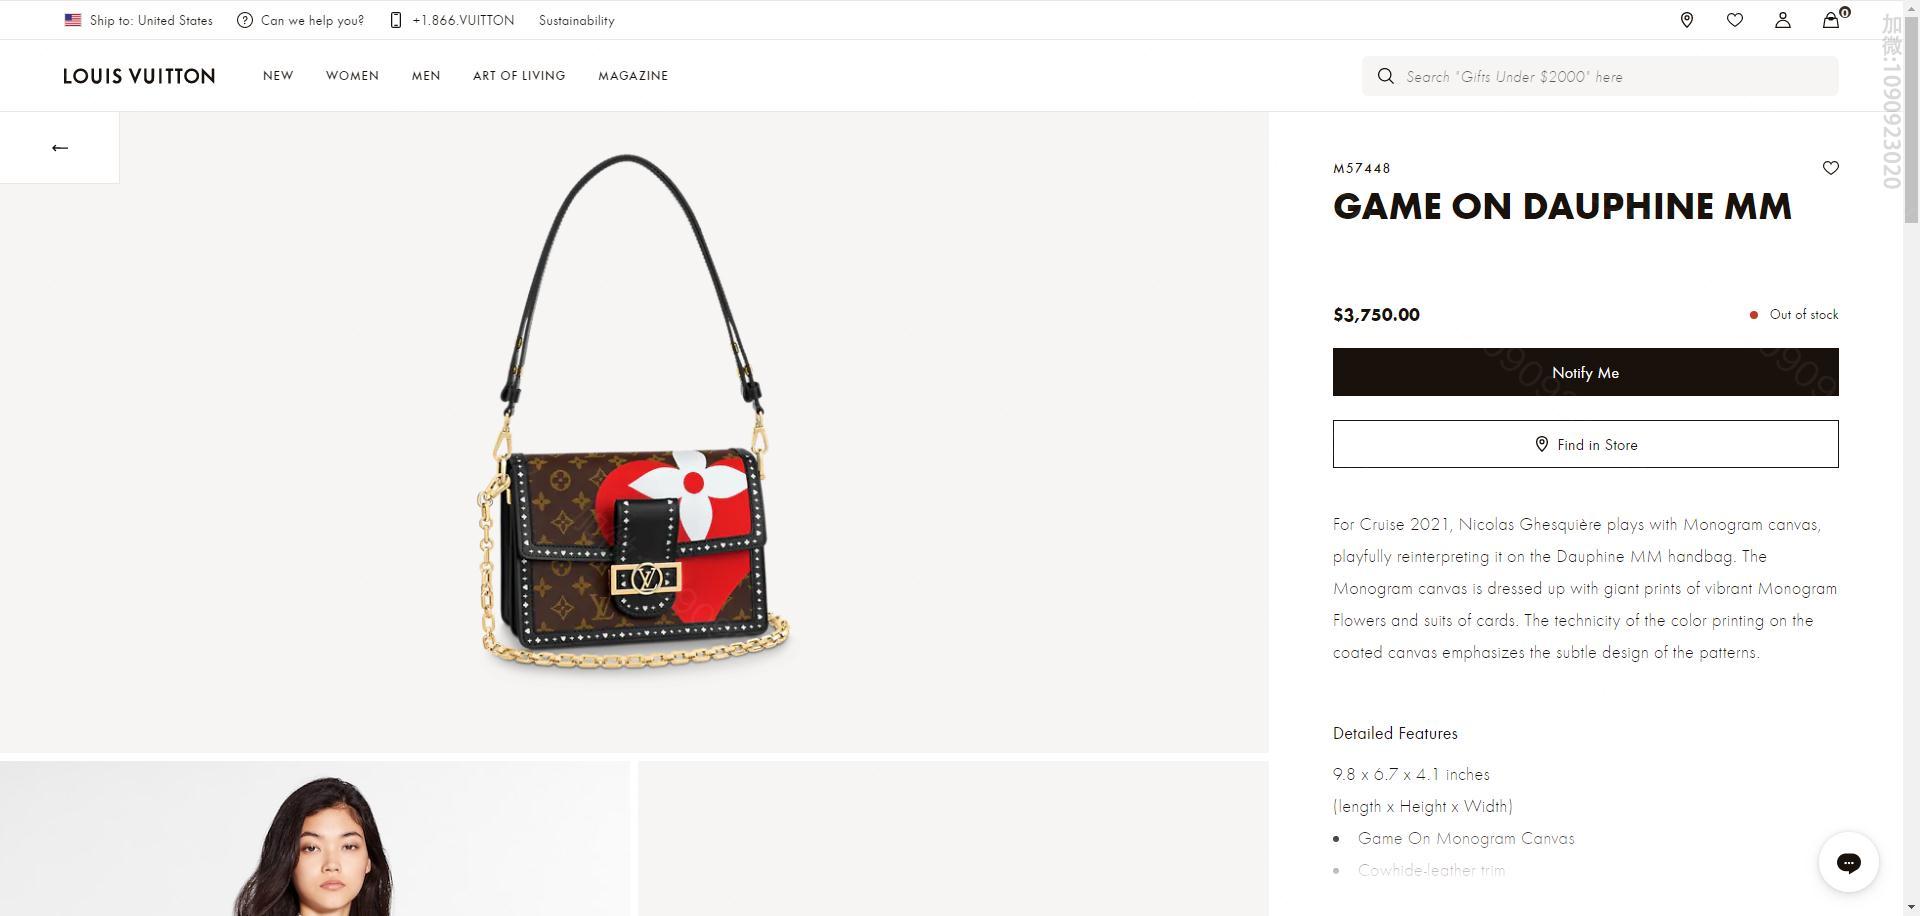Open the wishlist heart in header

pos(1735,20)
